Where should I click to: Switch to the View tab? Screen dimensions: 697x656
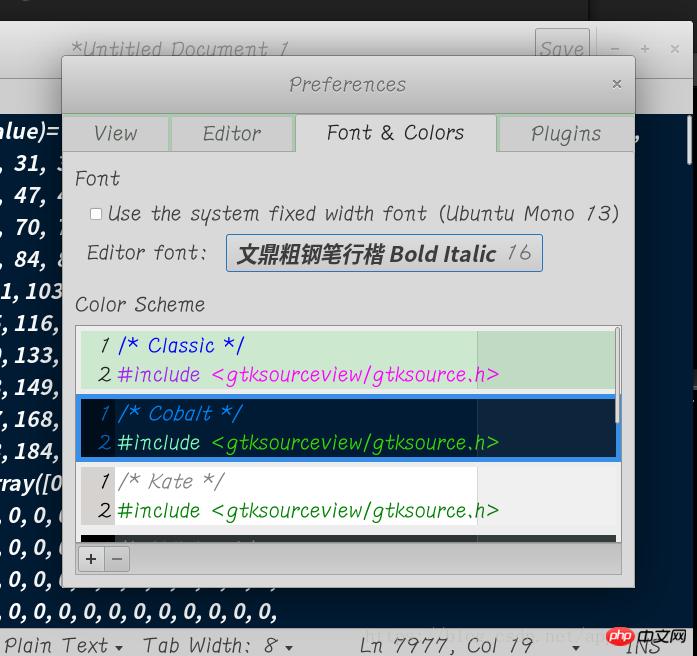(x=116, y=133)
